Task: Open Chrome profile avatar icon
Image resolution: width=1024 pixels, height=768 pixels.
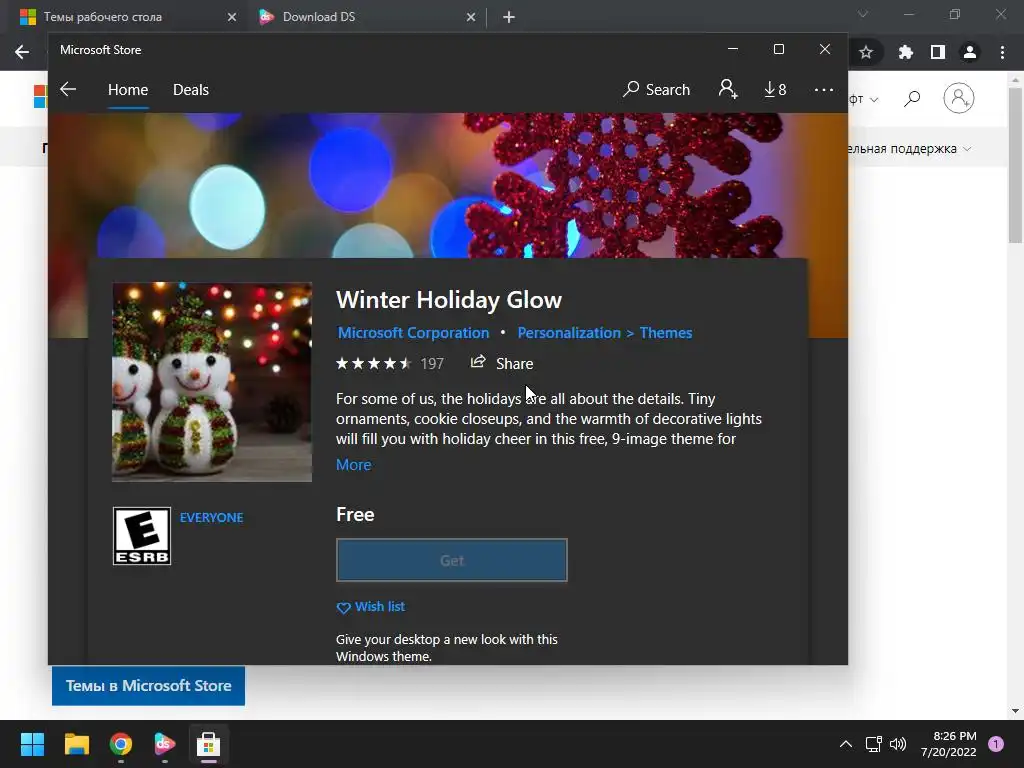Action: click(x=970, y=52)
